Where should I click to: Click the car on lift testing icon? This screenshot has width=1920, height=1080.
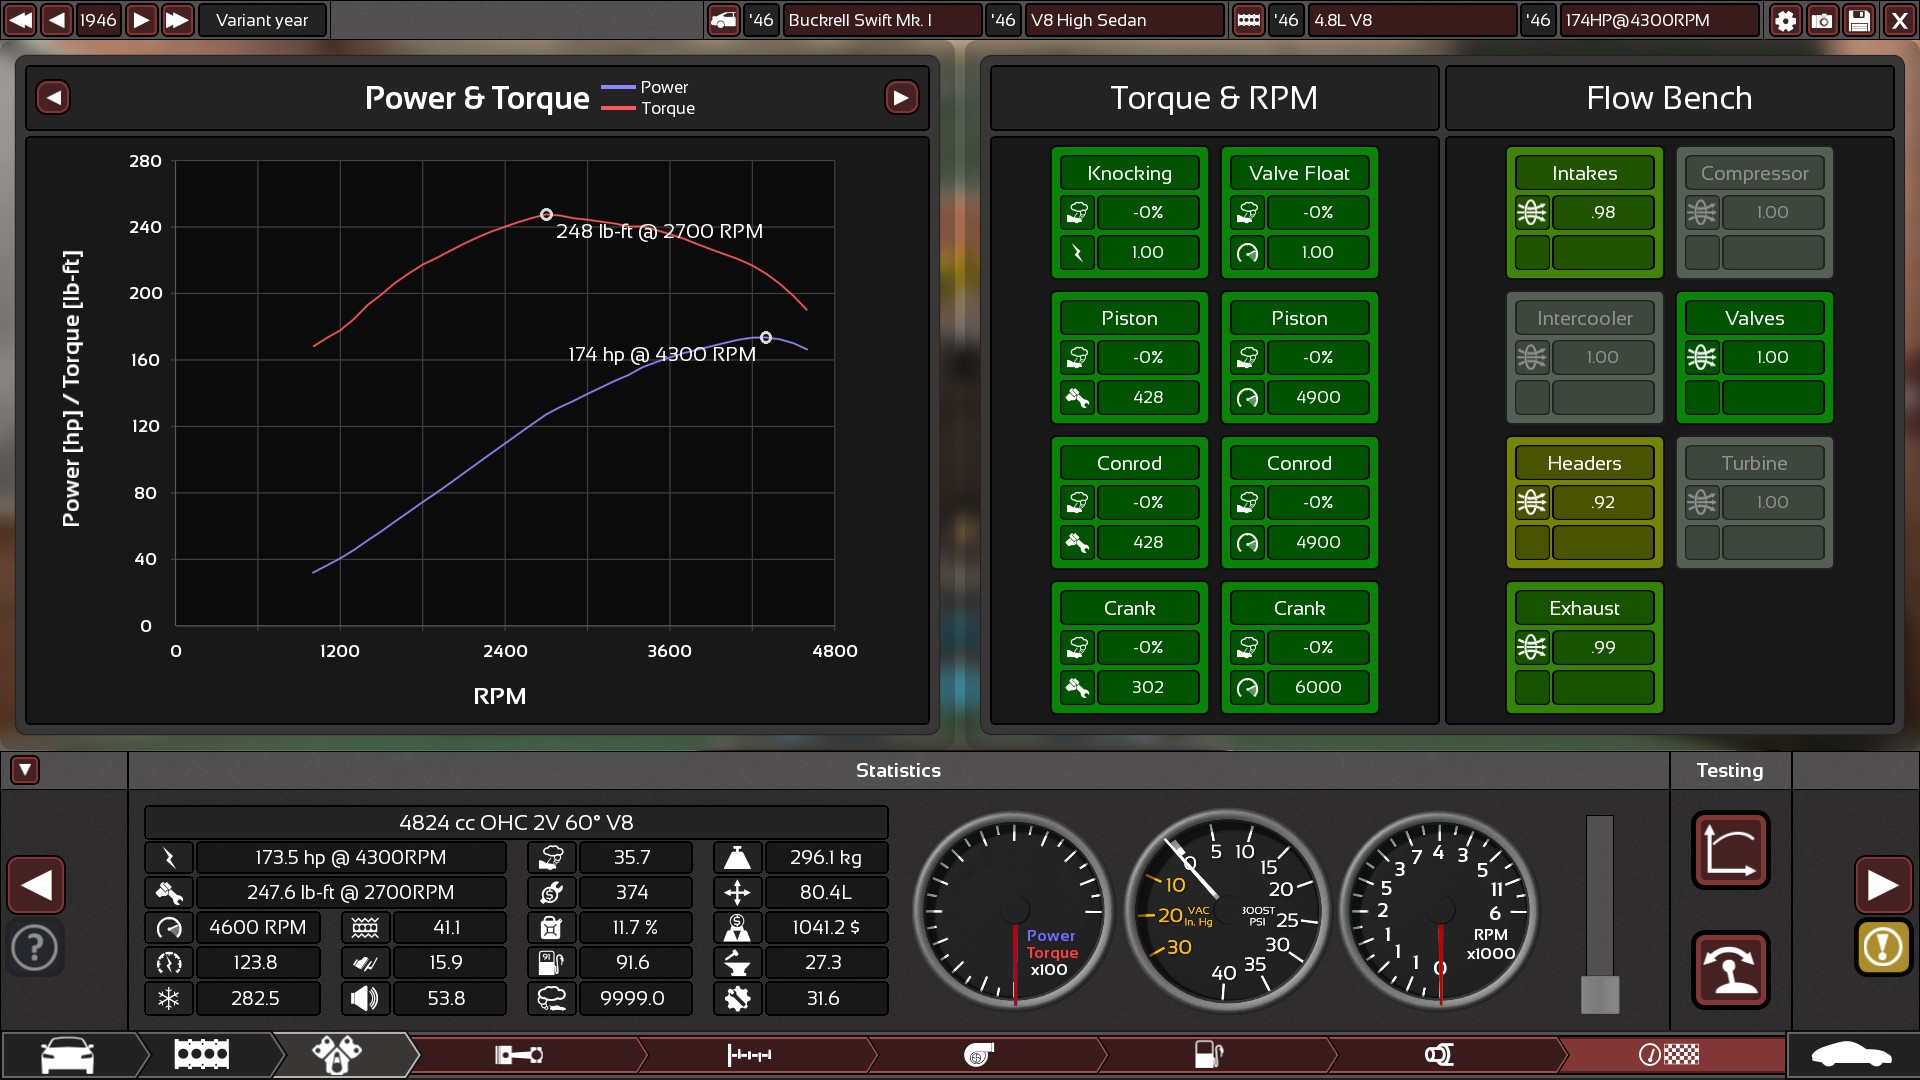click(x=1730, y=970)
